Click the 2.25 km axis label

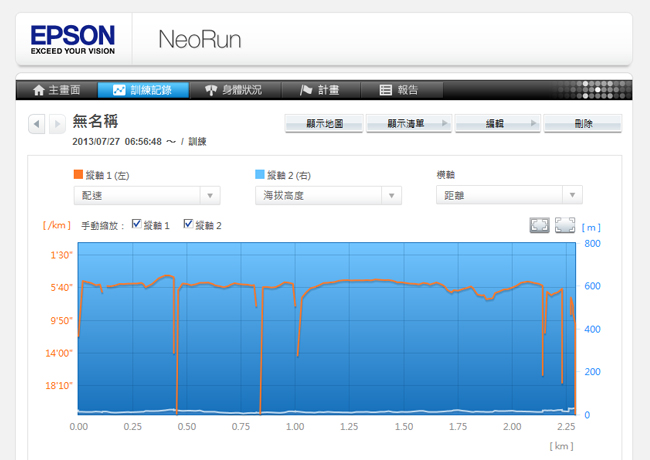pyautogui.click(x=566, y=426)
